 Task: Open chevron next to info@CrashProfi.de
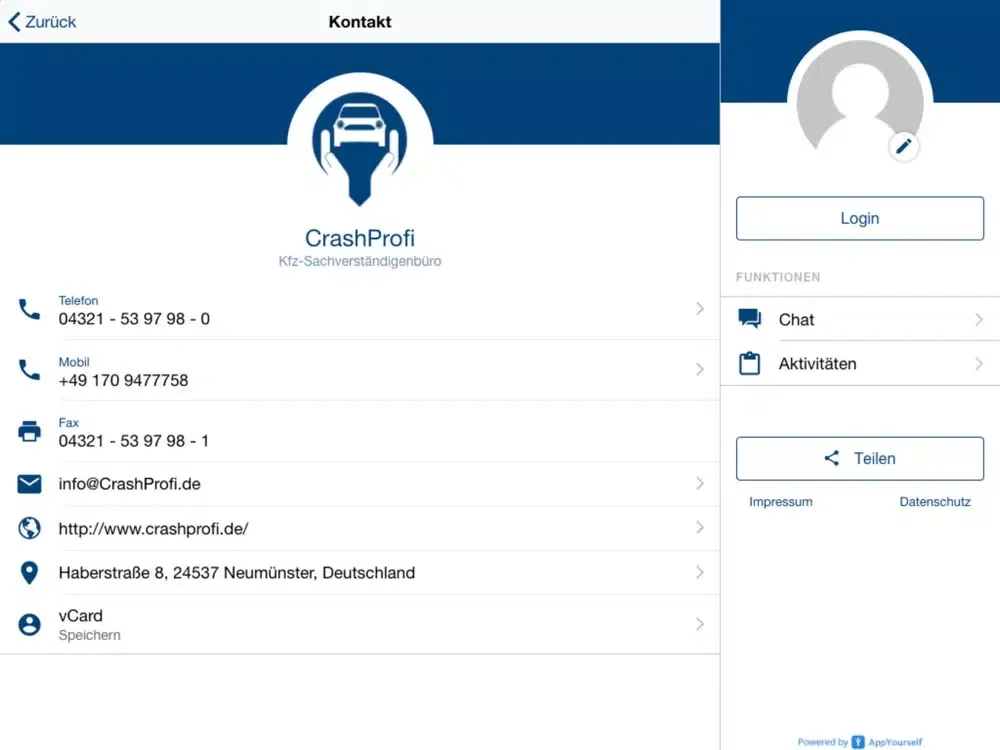[x=700, y=483]
